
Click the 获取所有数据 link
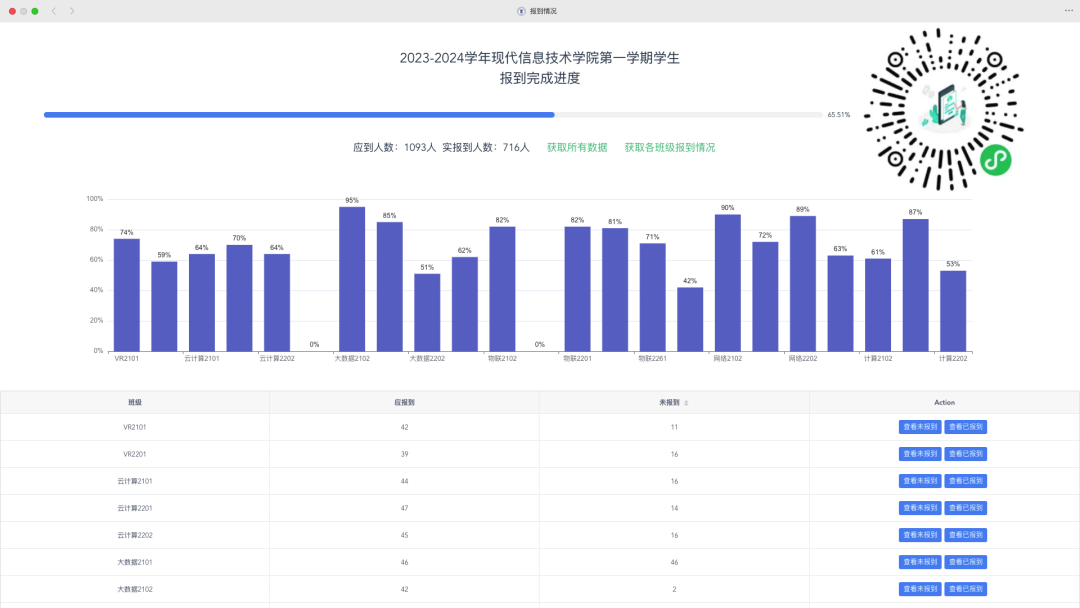click(577, 147)
